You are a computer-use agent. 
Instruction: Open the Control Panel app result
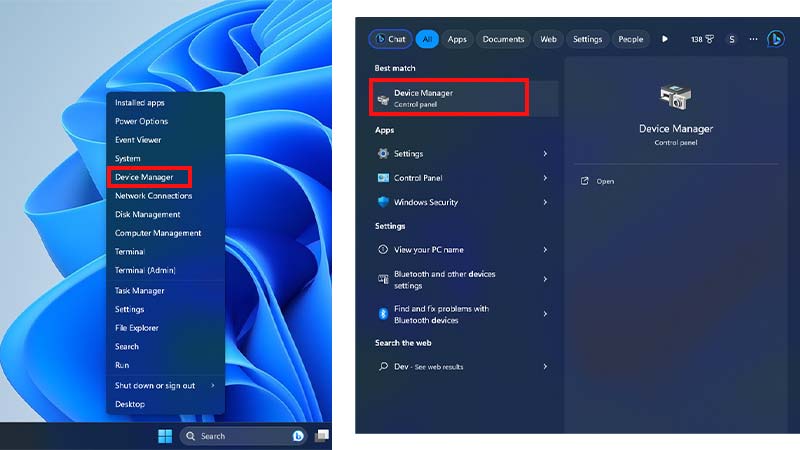[x=463, y=178]
